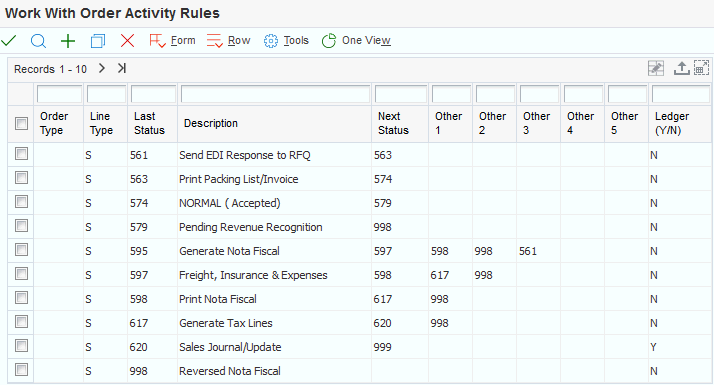
Task: Click the Ledger (Y/N) filter field
Action: 681,94
